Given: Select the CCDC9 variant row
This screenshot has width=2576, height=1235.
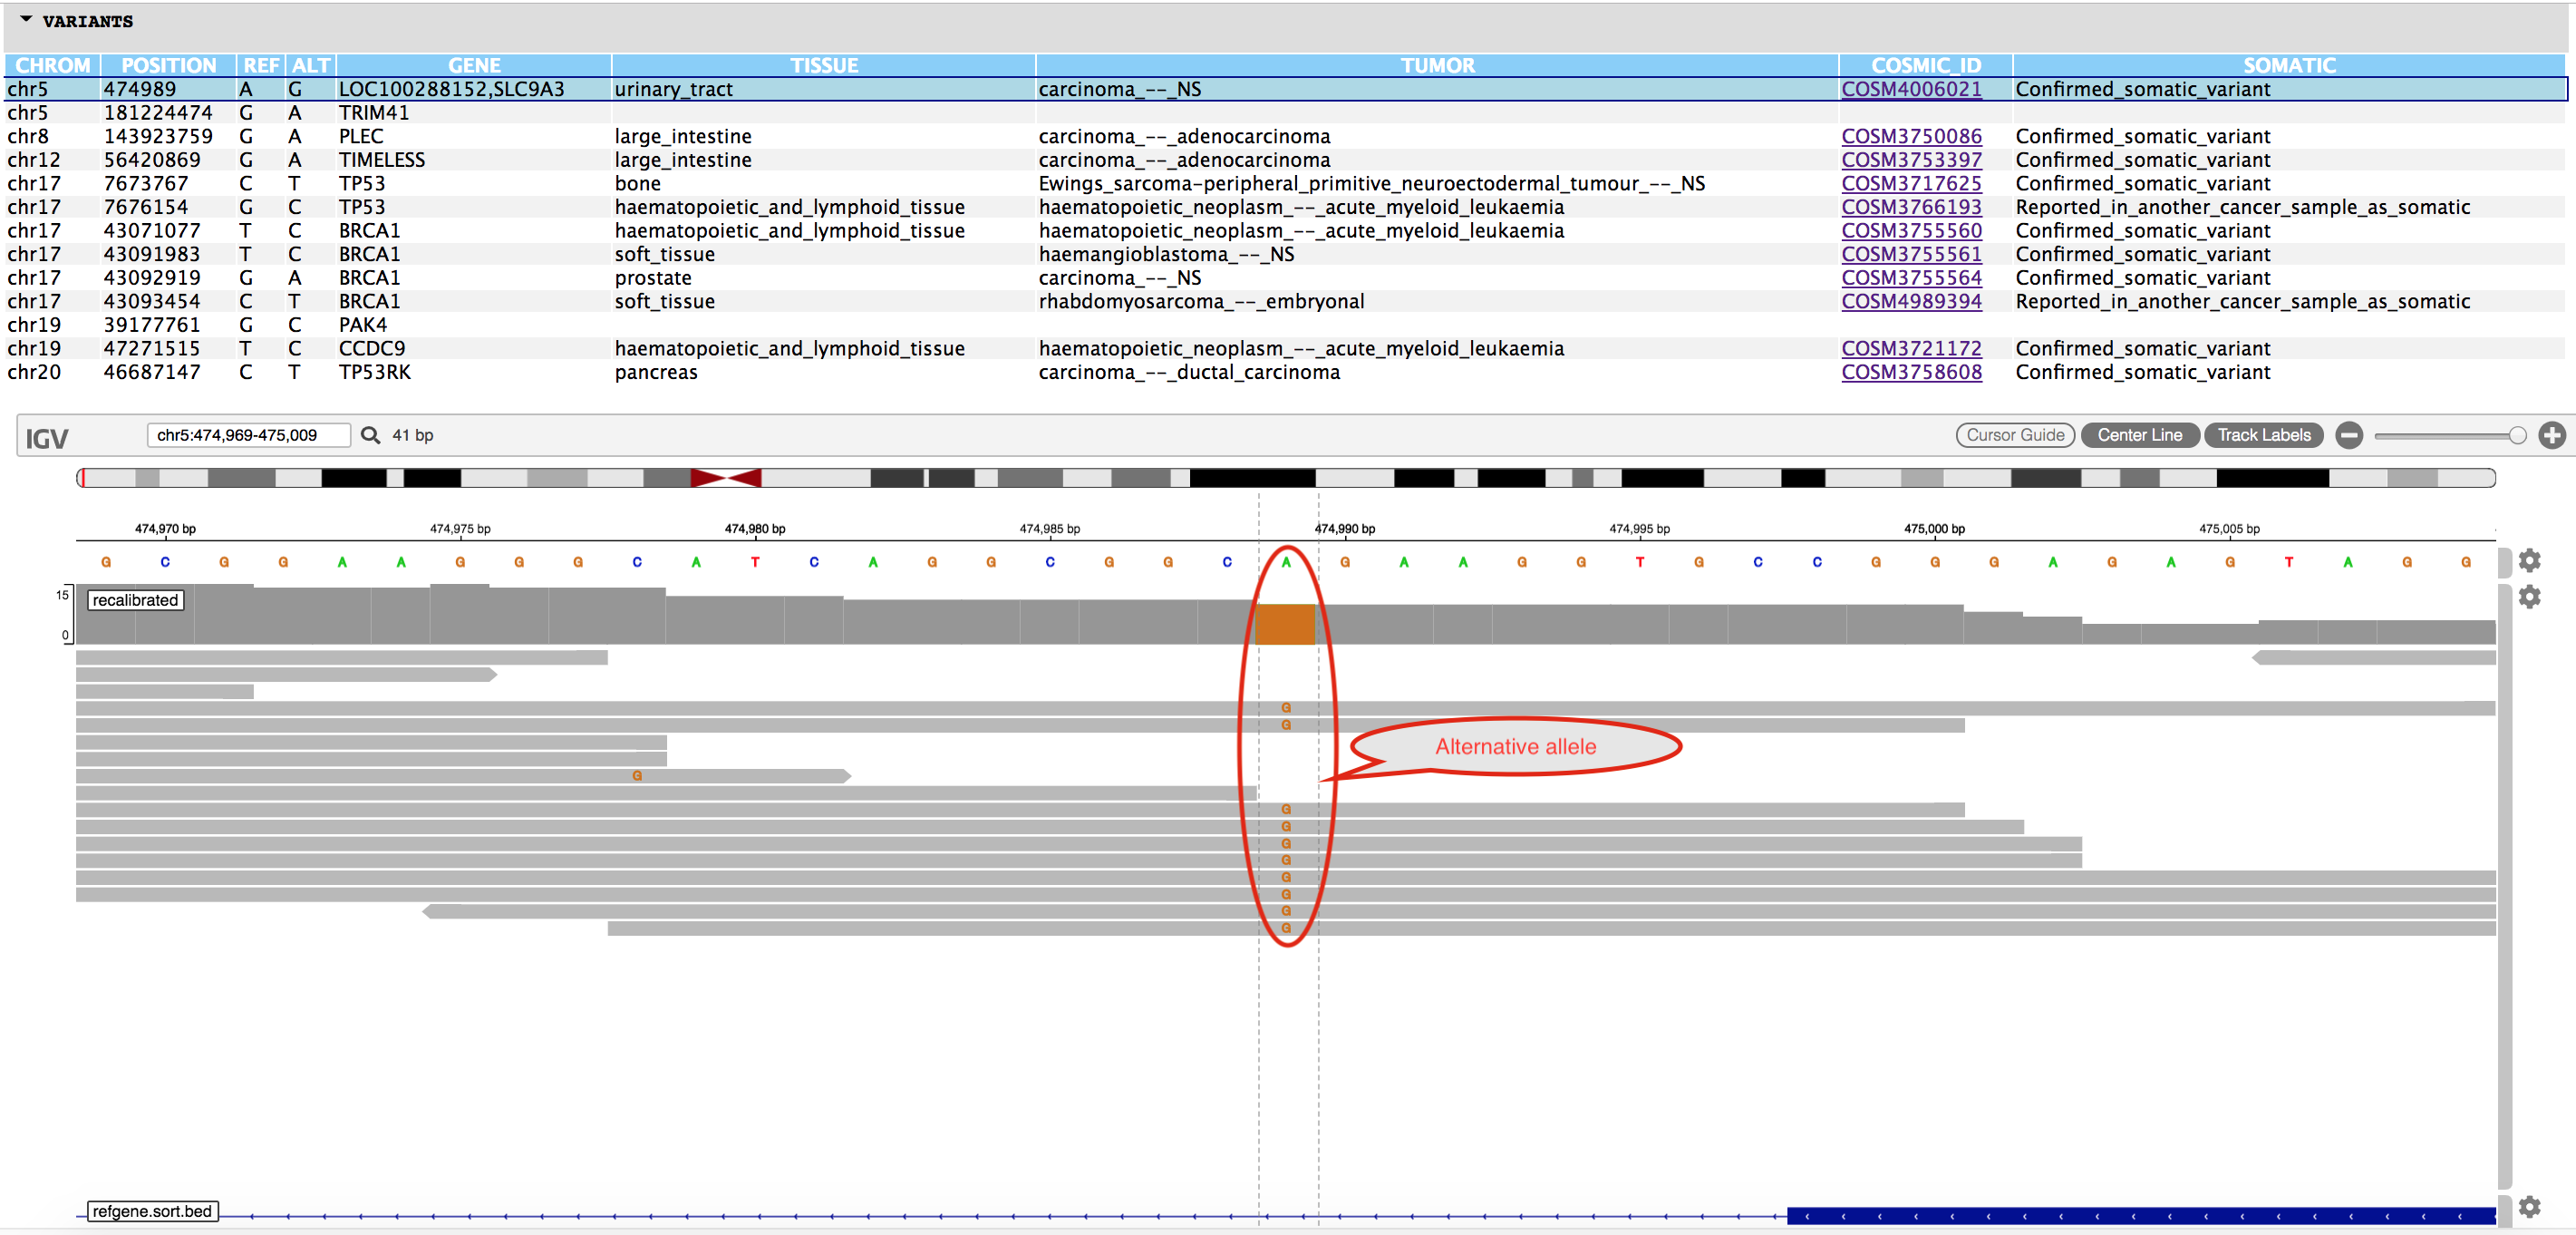Looking at the screenshot, I should (x=1285, y=348).
